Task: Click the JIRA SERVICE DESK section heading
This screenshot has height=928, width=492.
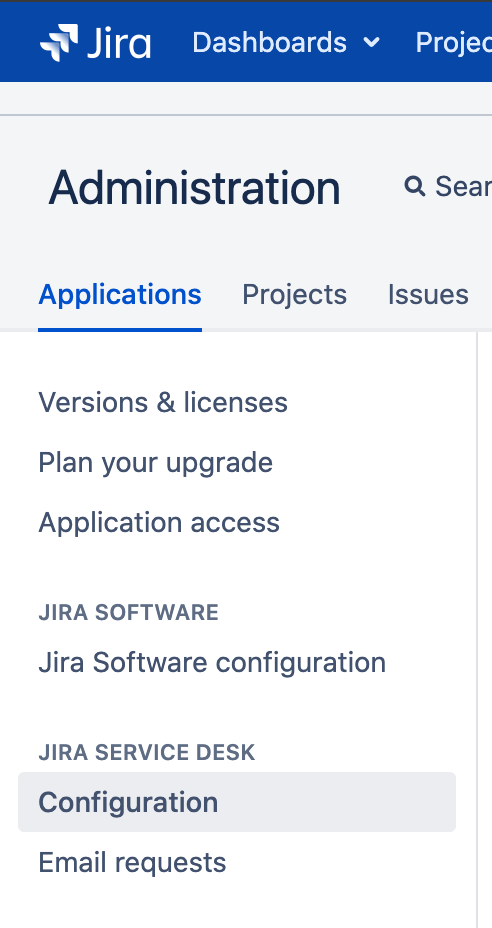Action: [147, 752]
